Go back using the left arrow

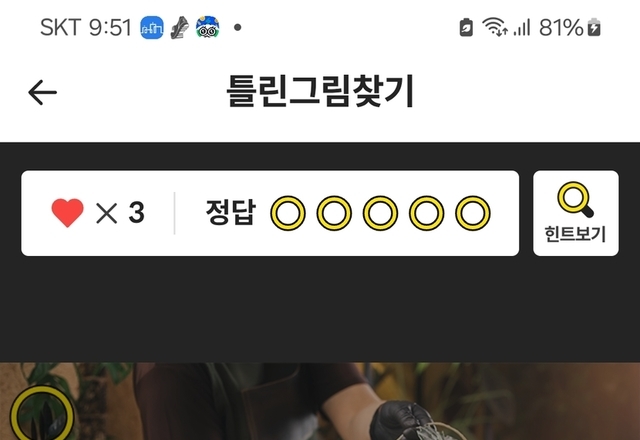[42, 92]
